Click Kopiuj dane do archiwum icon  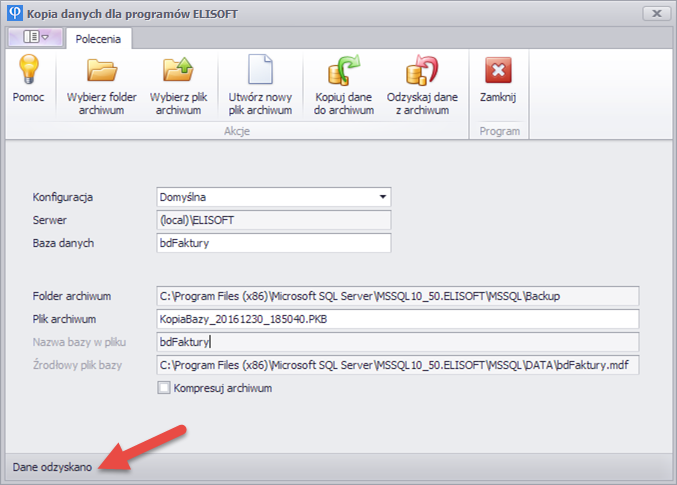(344, 70)
